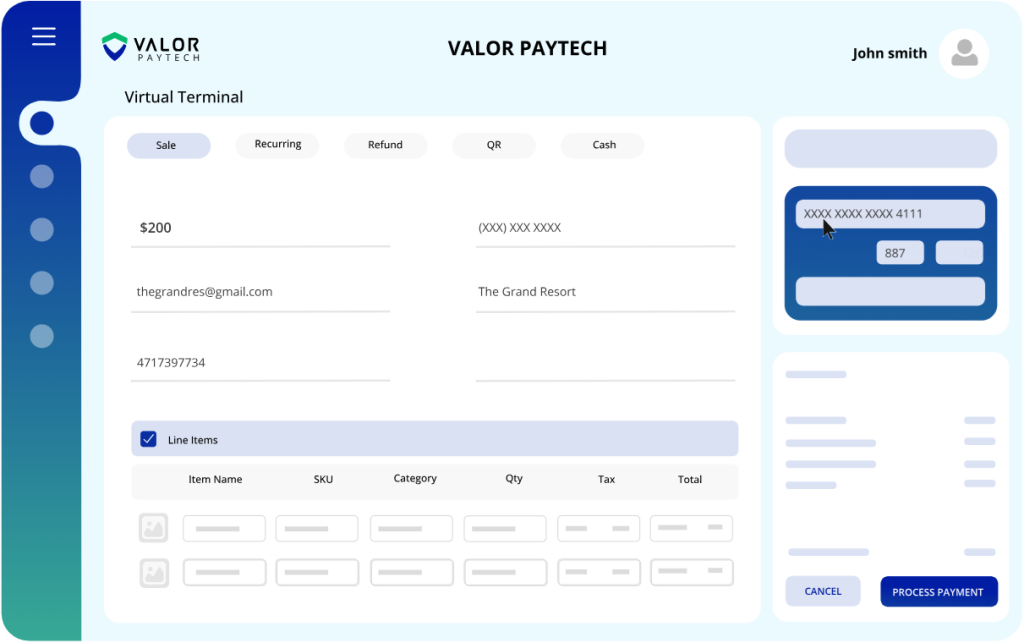Click the second row Total input box
The width and height of the screenshot is (1024, 643).
coord(692,572)
